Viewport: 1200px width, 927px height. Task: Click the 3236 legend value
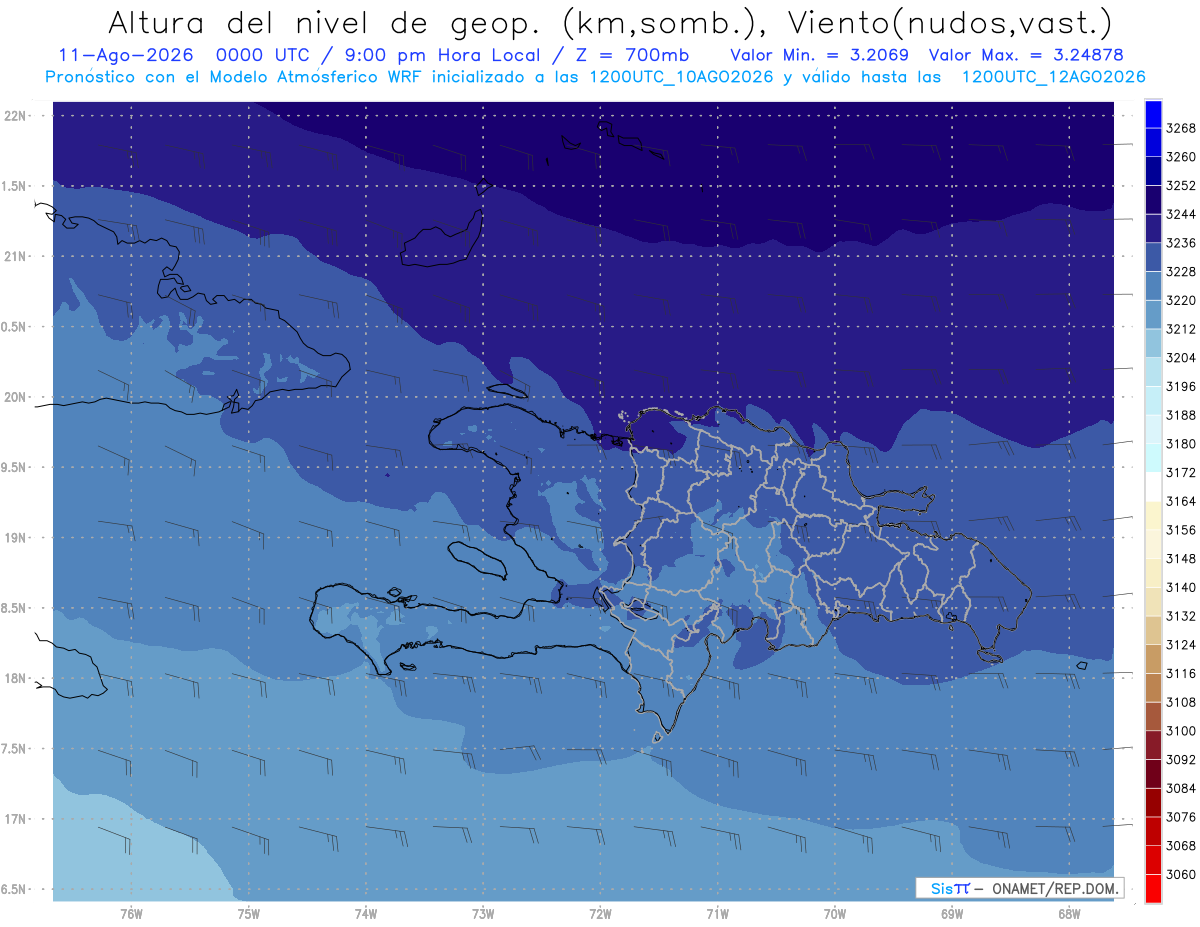(1181, 243)
